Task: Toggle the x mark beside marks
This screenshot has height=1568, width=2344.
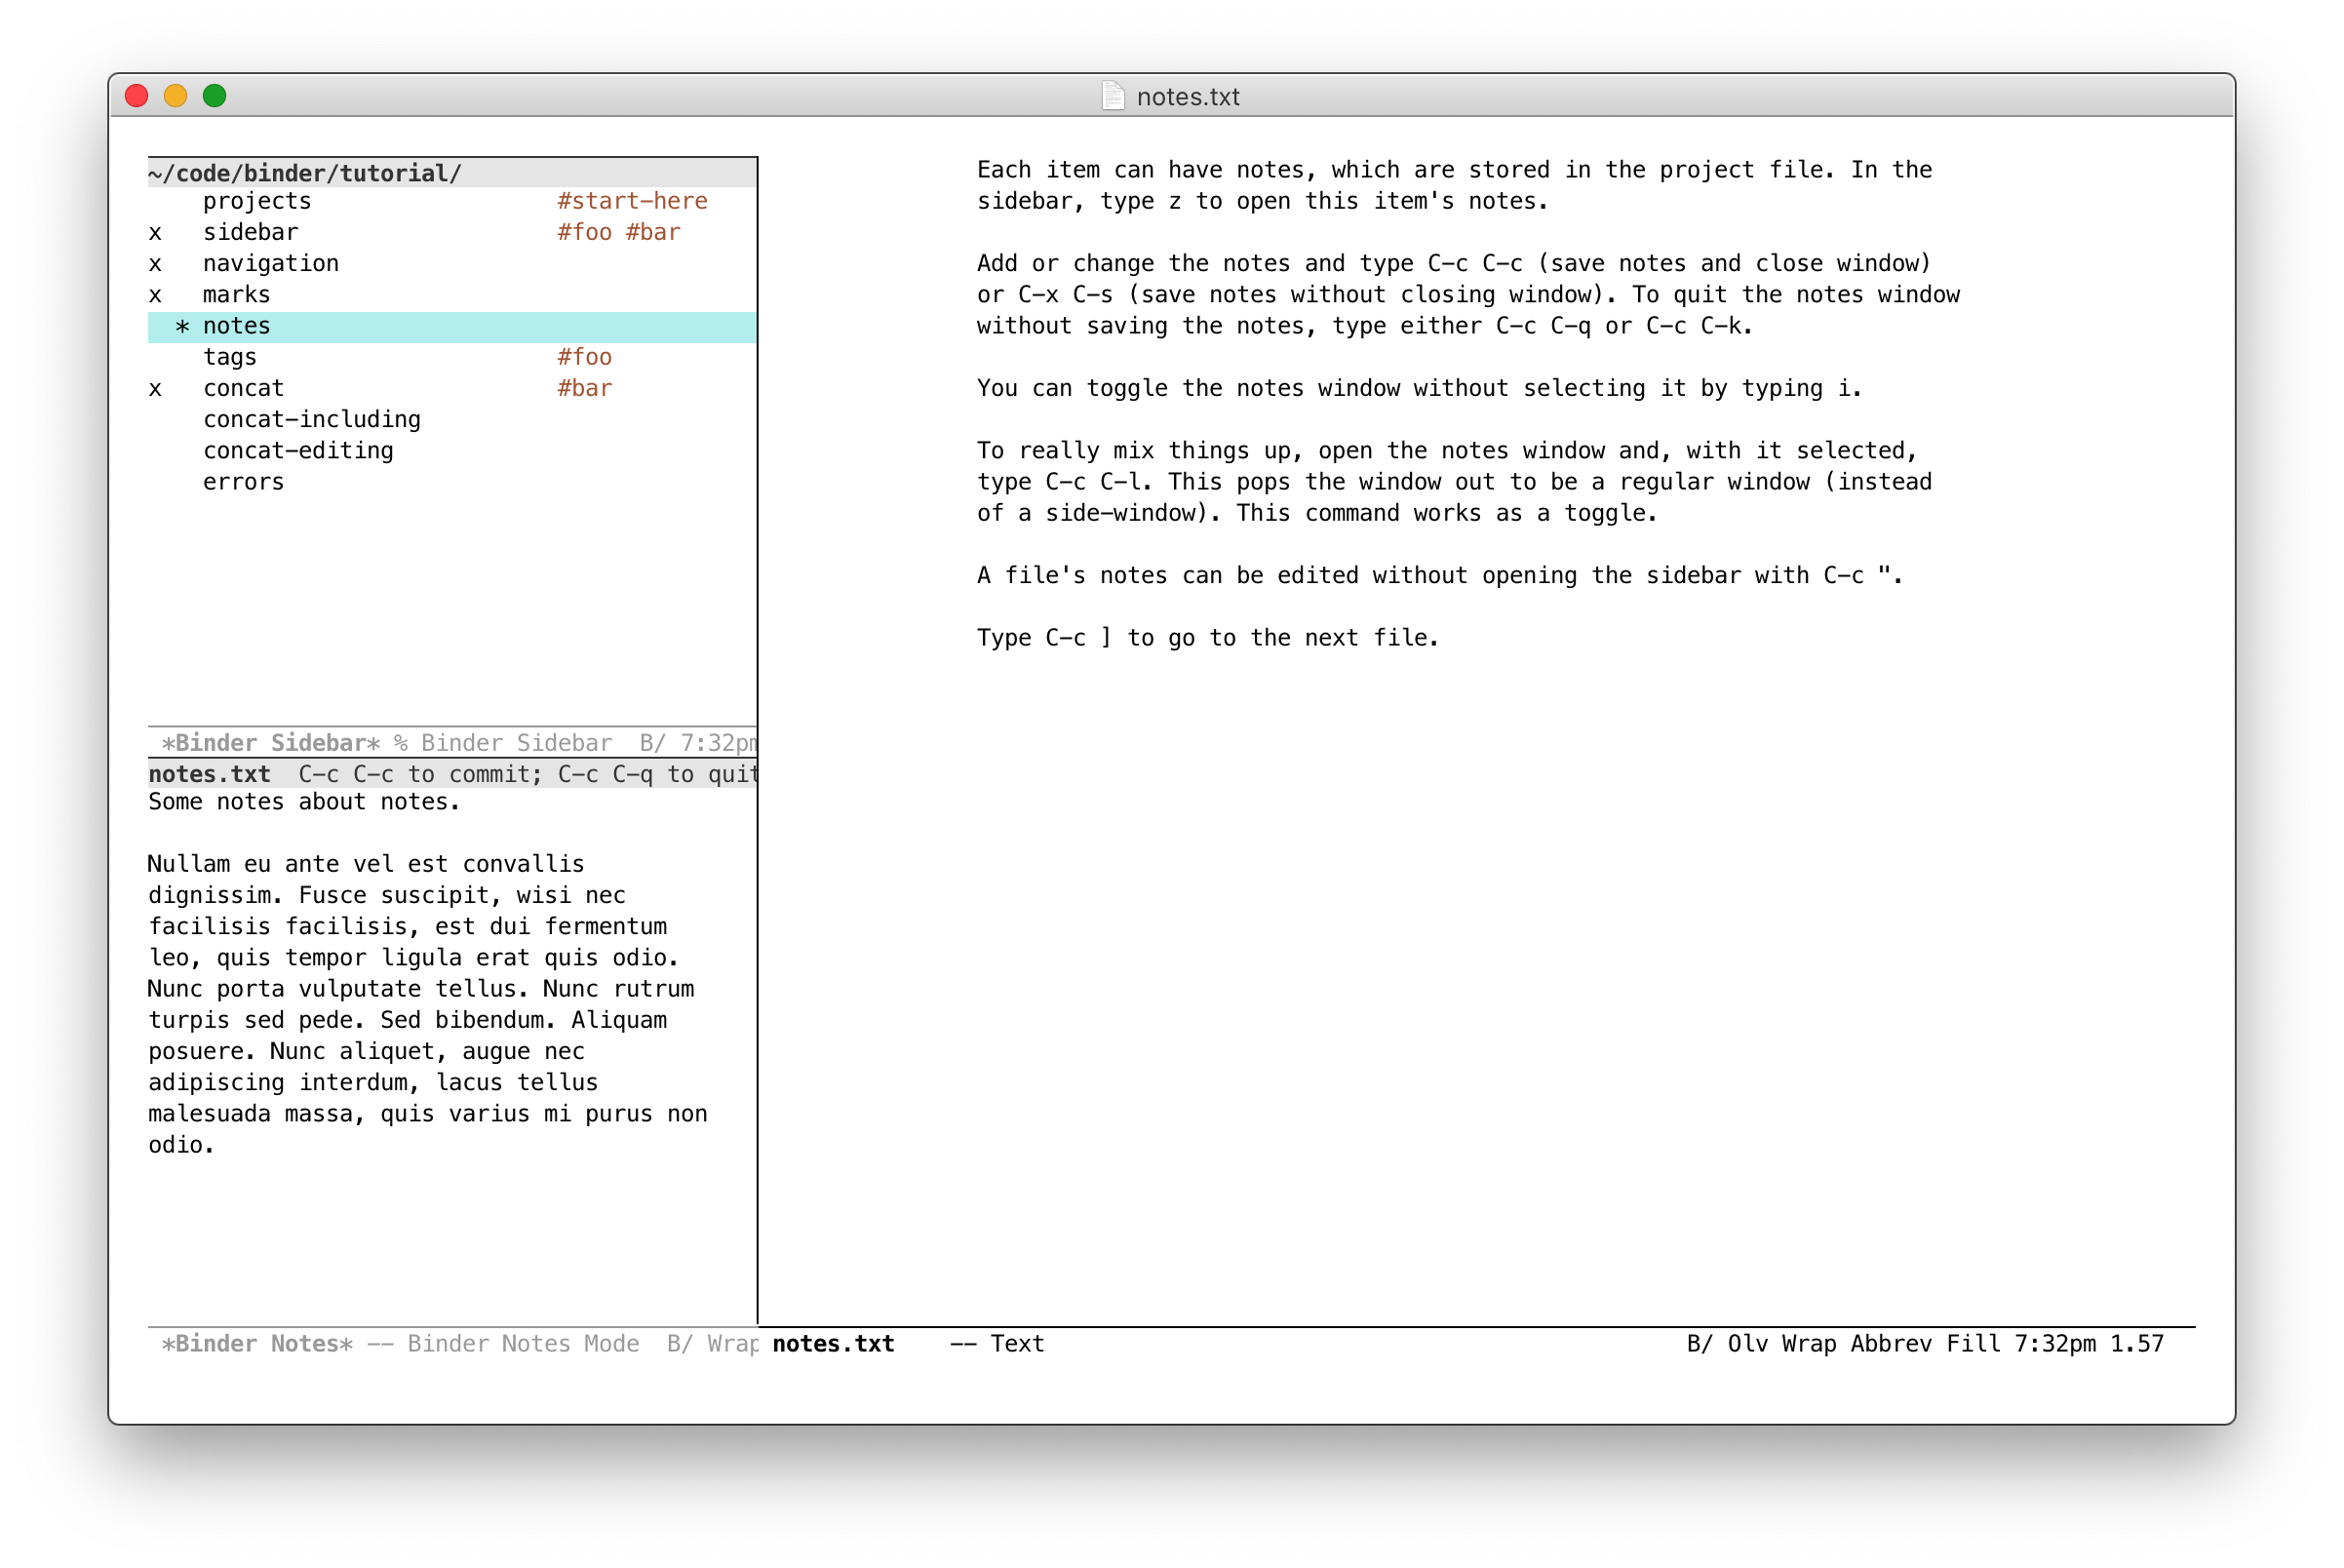Action: click(x=154, y=294)
